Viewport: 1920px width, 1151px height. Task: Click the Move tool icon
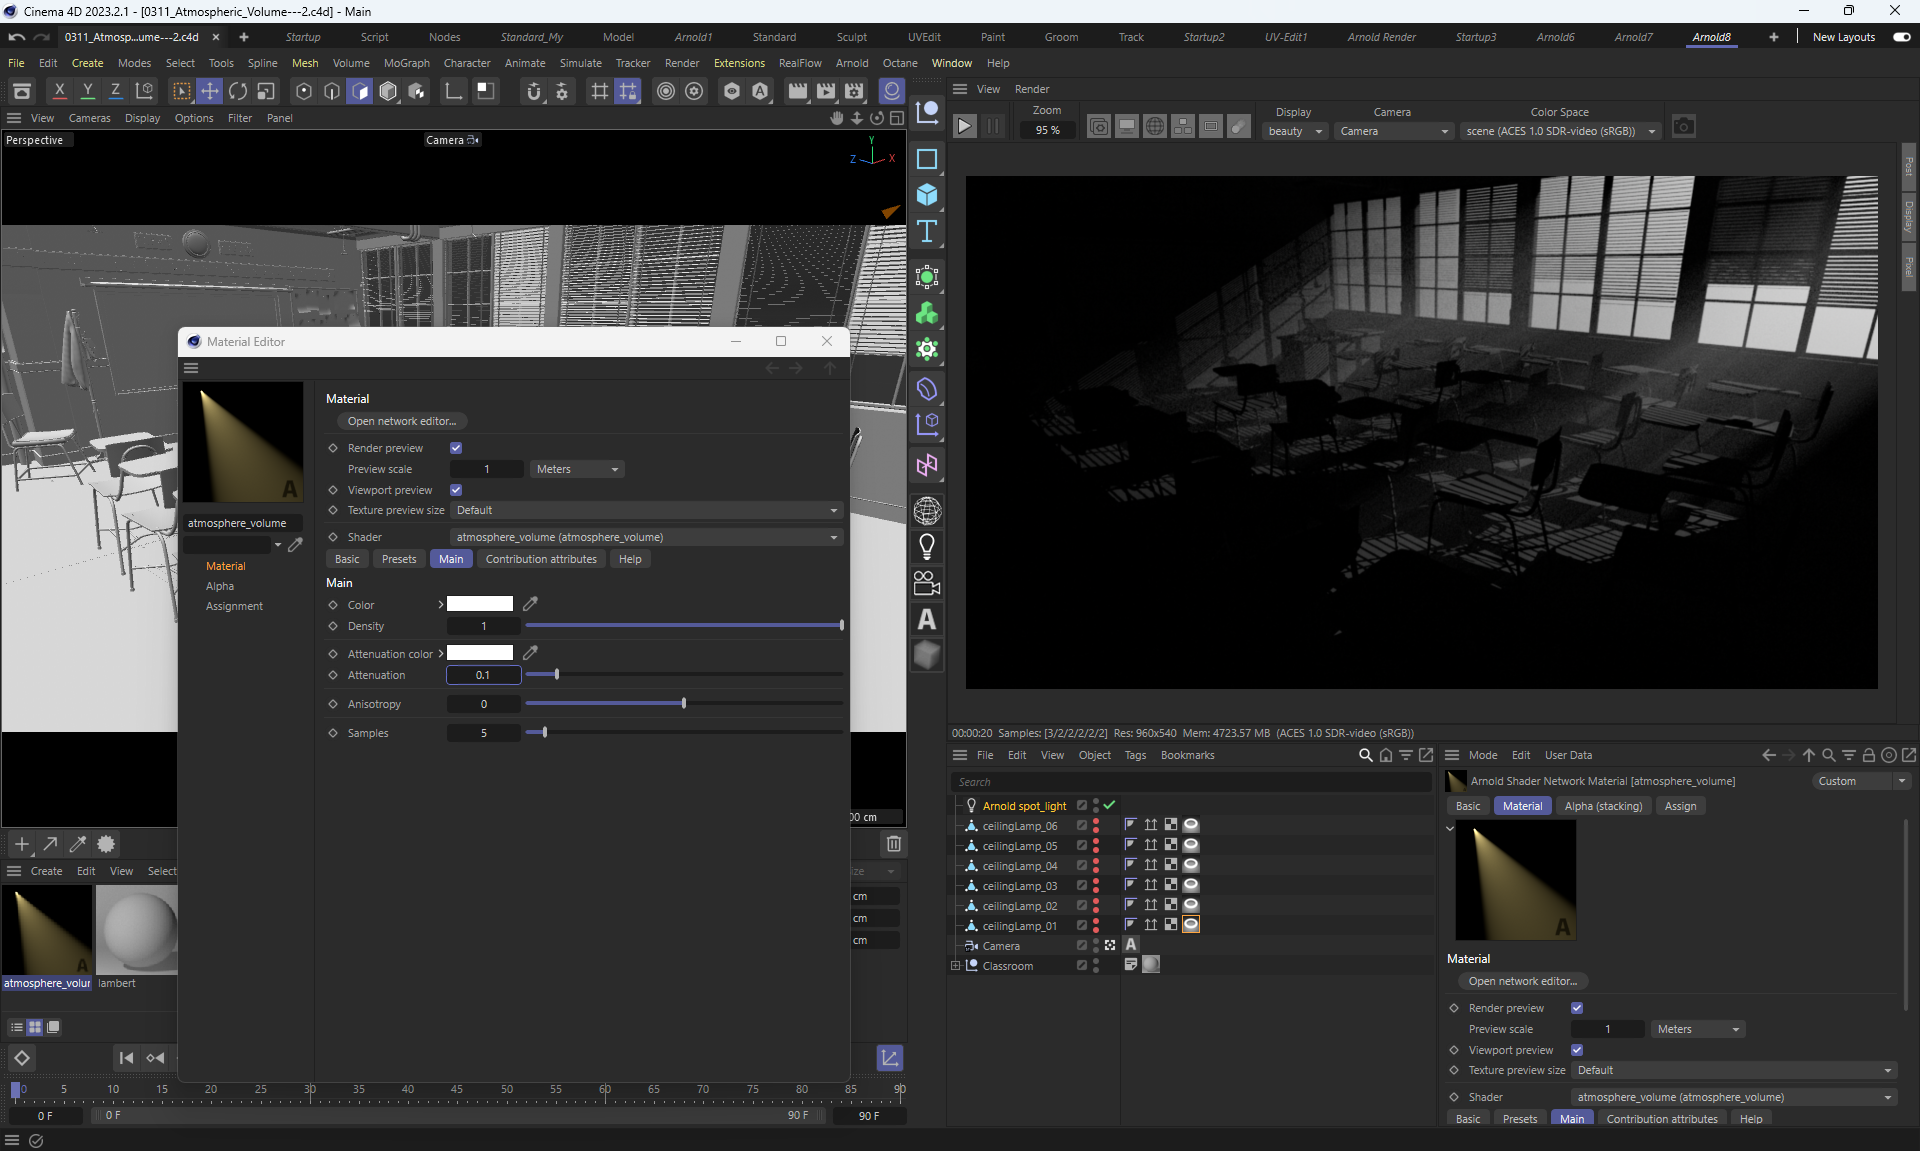point(209,91)
